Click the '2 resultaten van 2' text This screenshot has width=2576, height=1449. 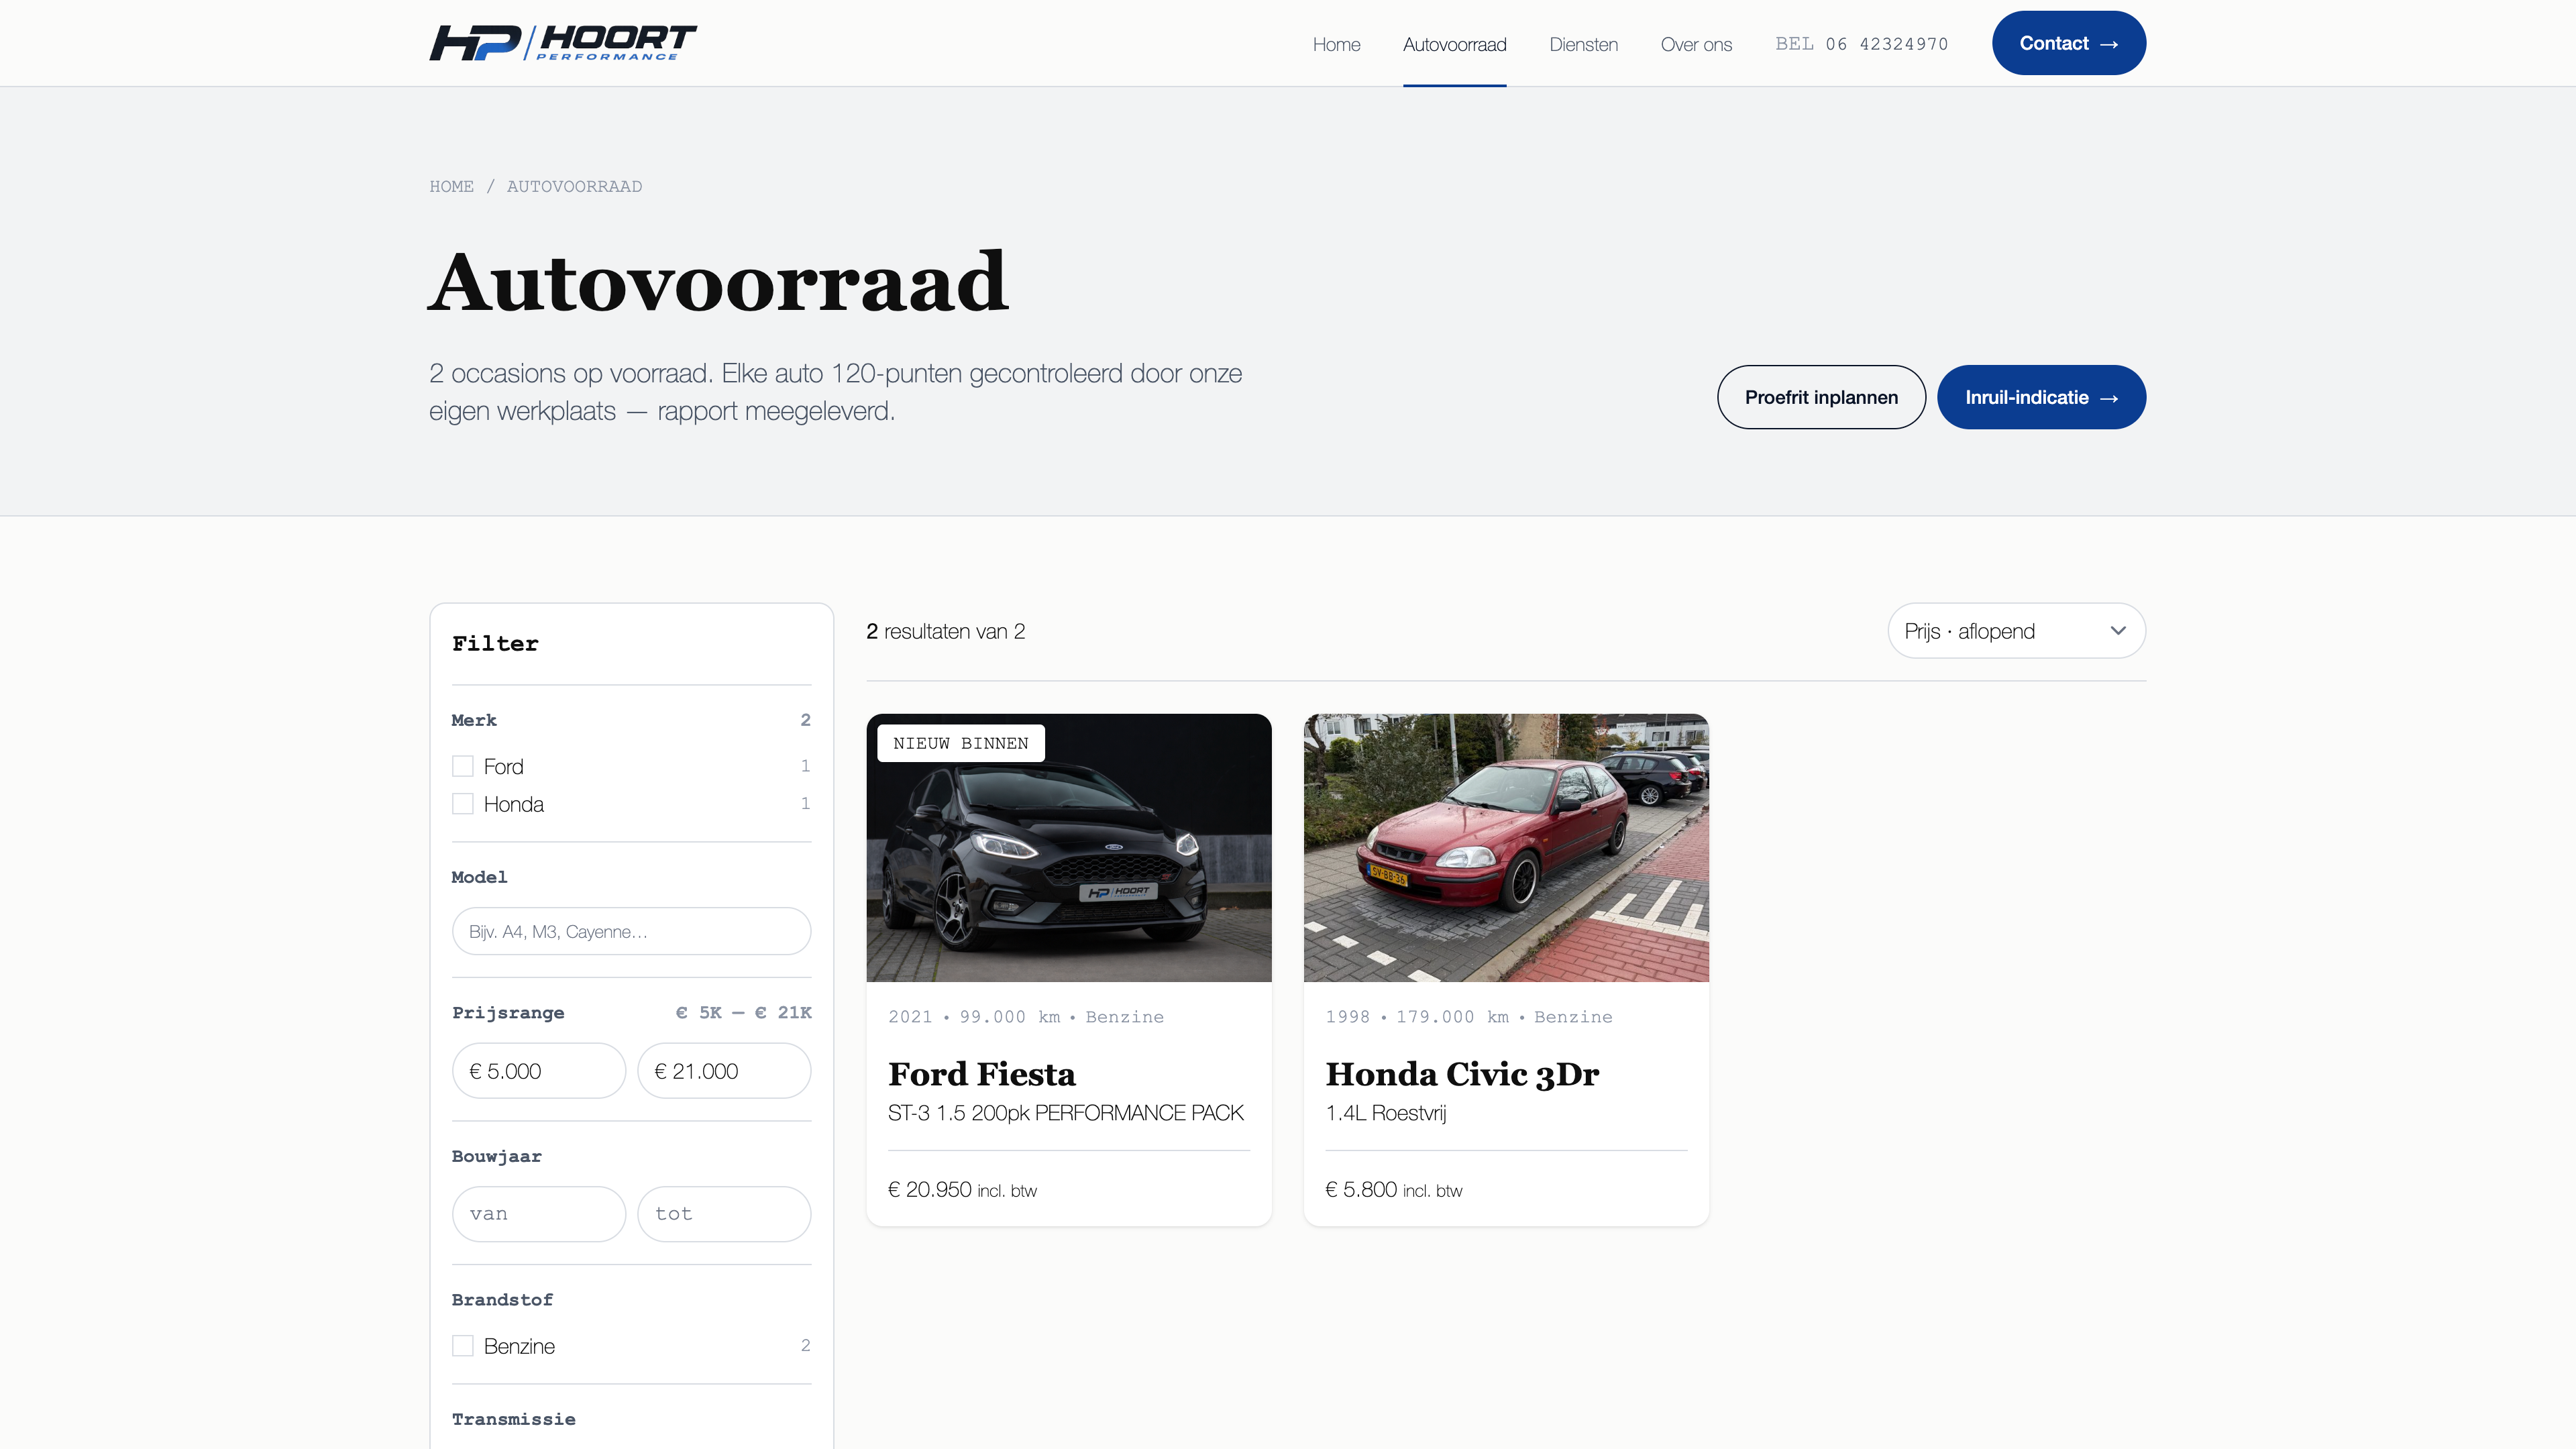pos(945,631)
